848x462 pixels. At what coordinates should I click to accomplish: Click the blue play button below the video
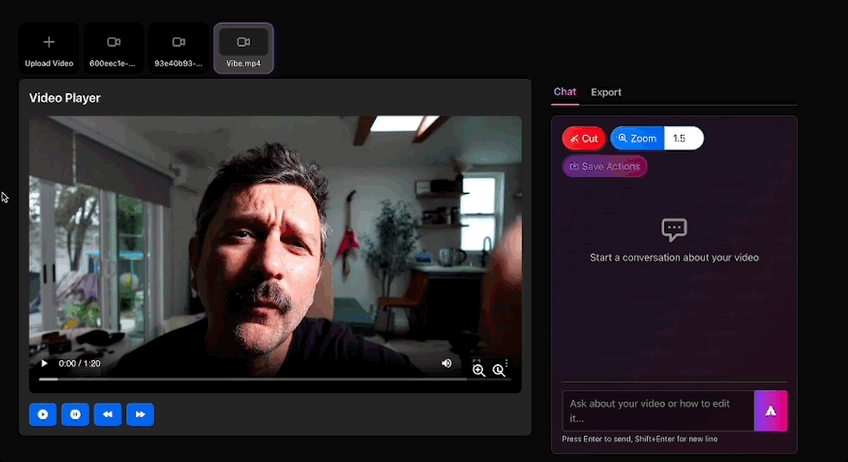[43, 414]
